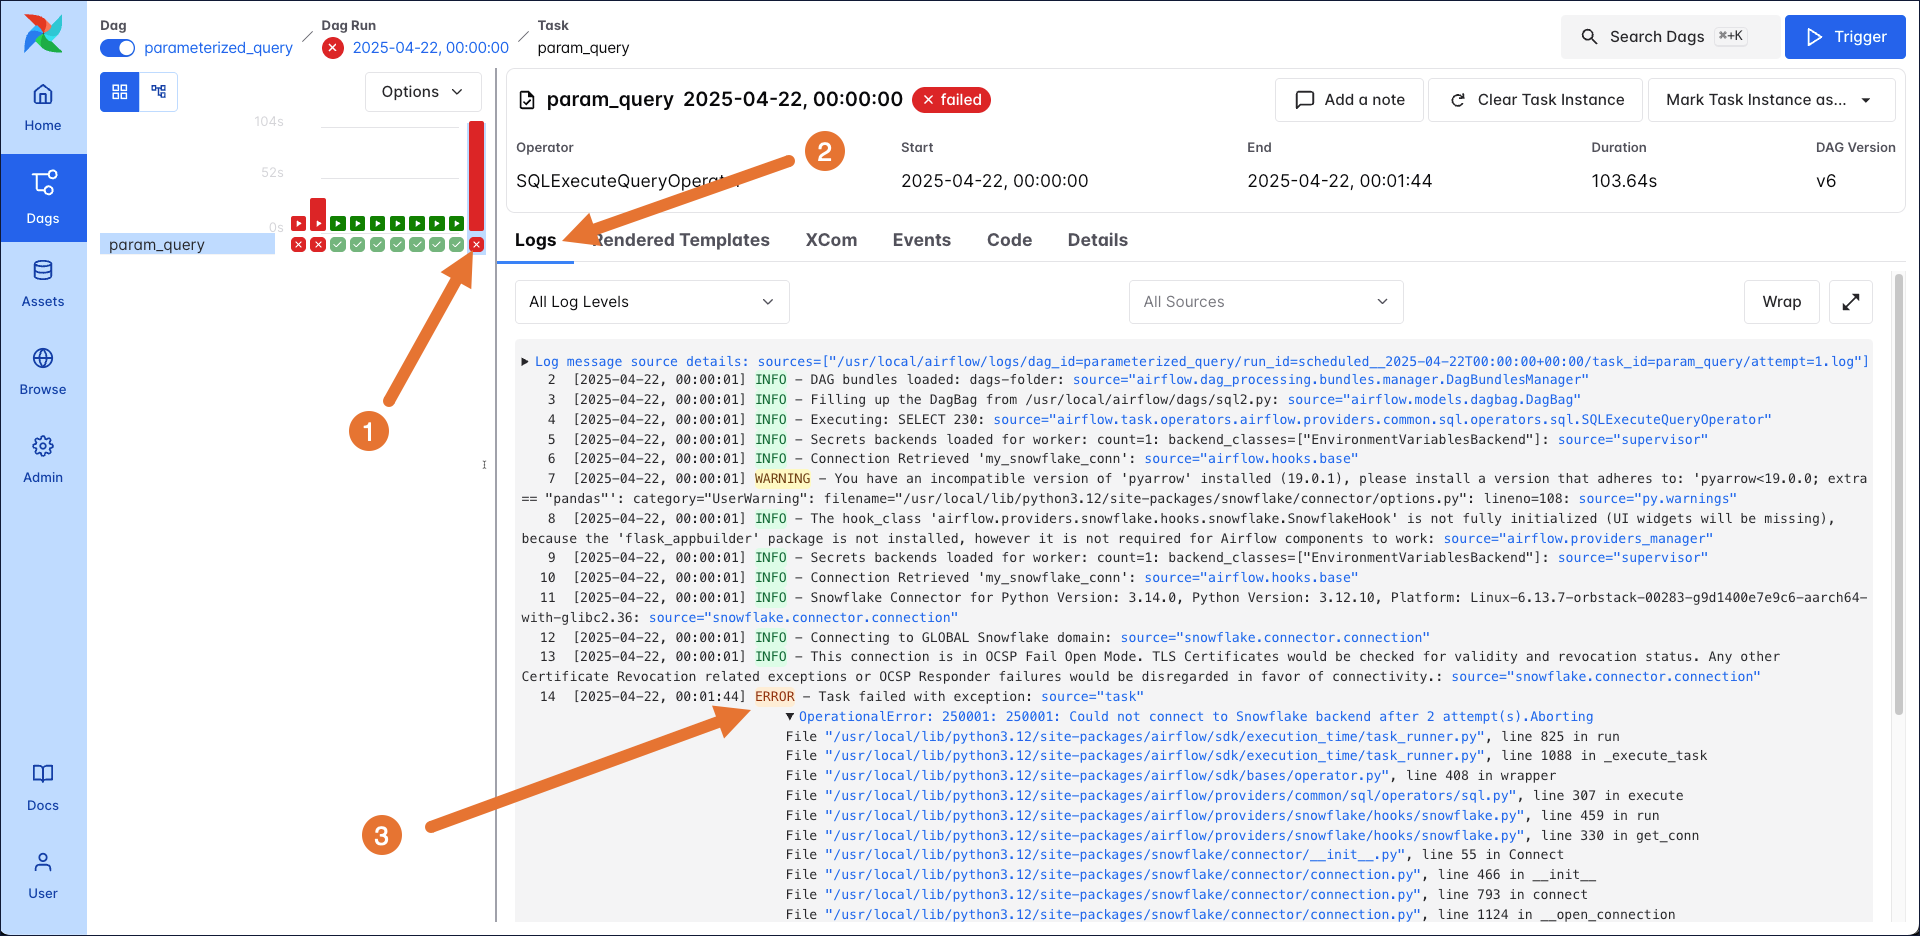The height and width of the screenshot is (936, 1920).
Task: Click Clear Task Instance
Action: pos(1535,99)
